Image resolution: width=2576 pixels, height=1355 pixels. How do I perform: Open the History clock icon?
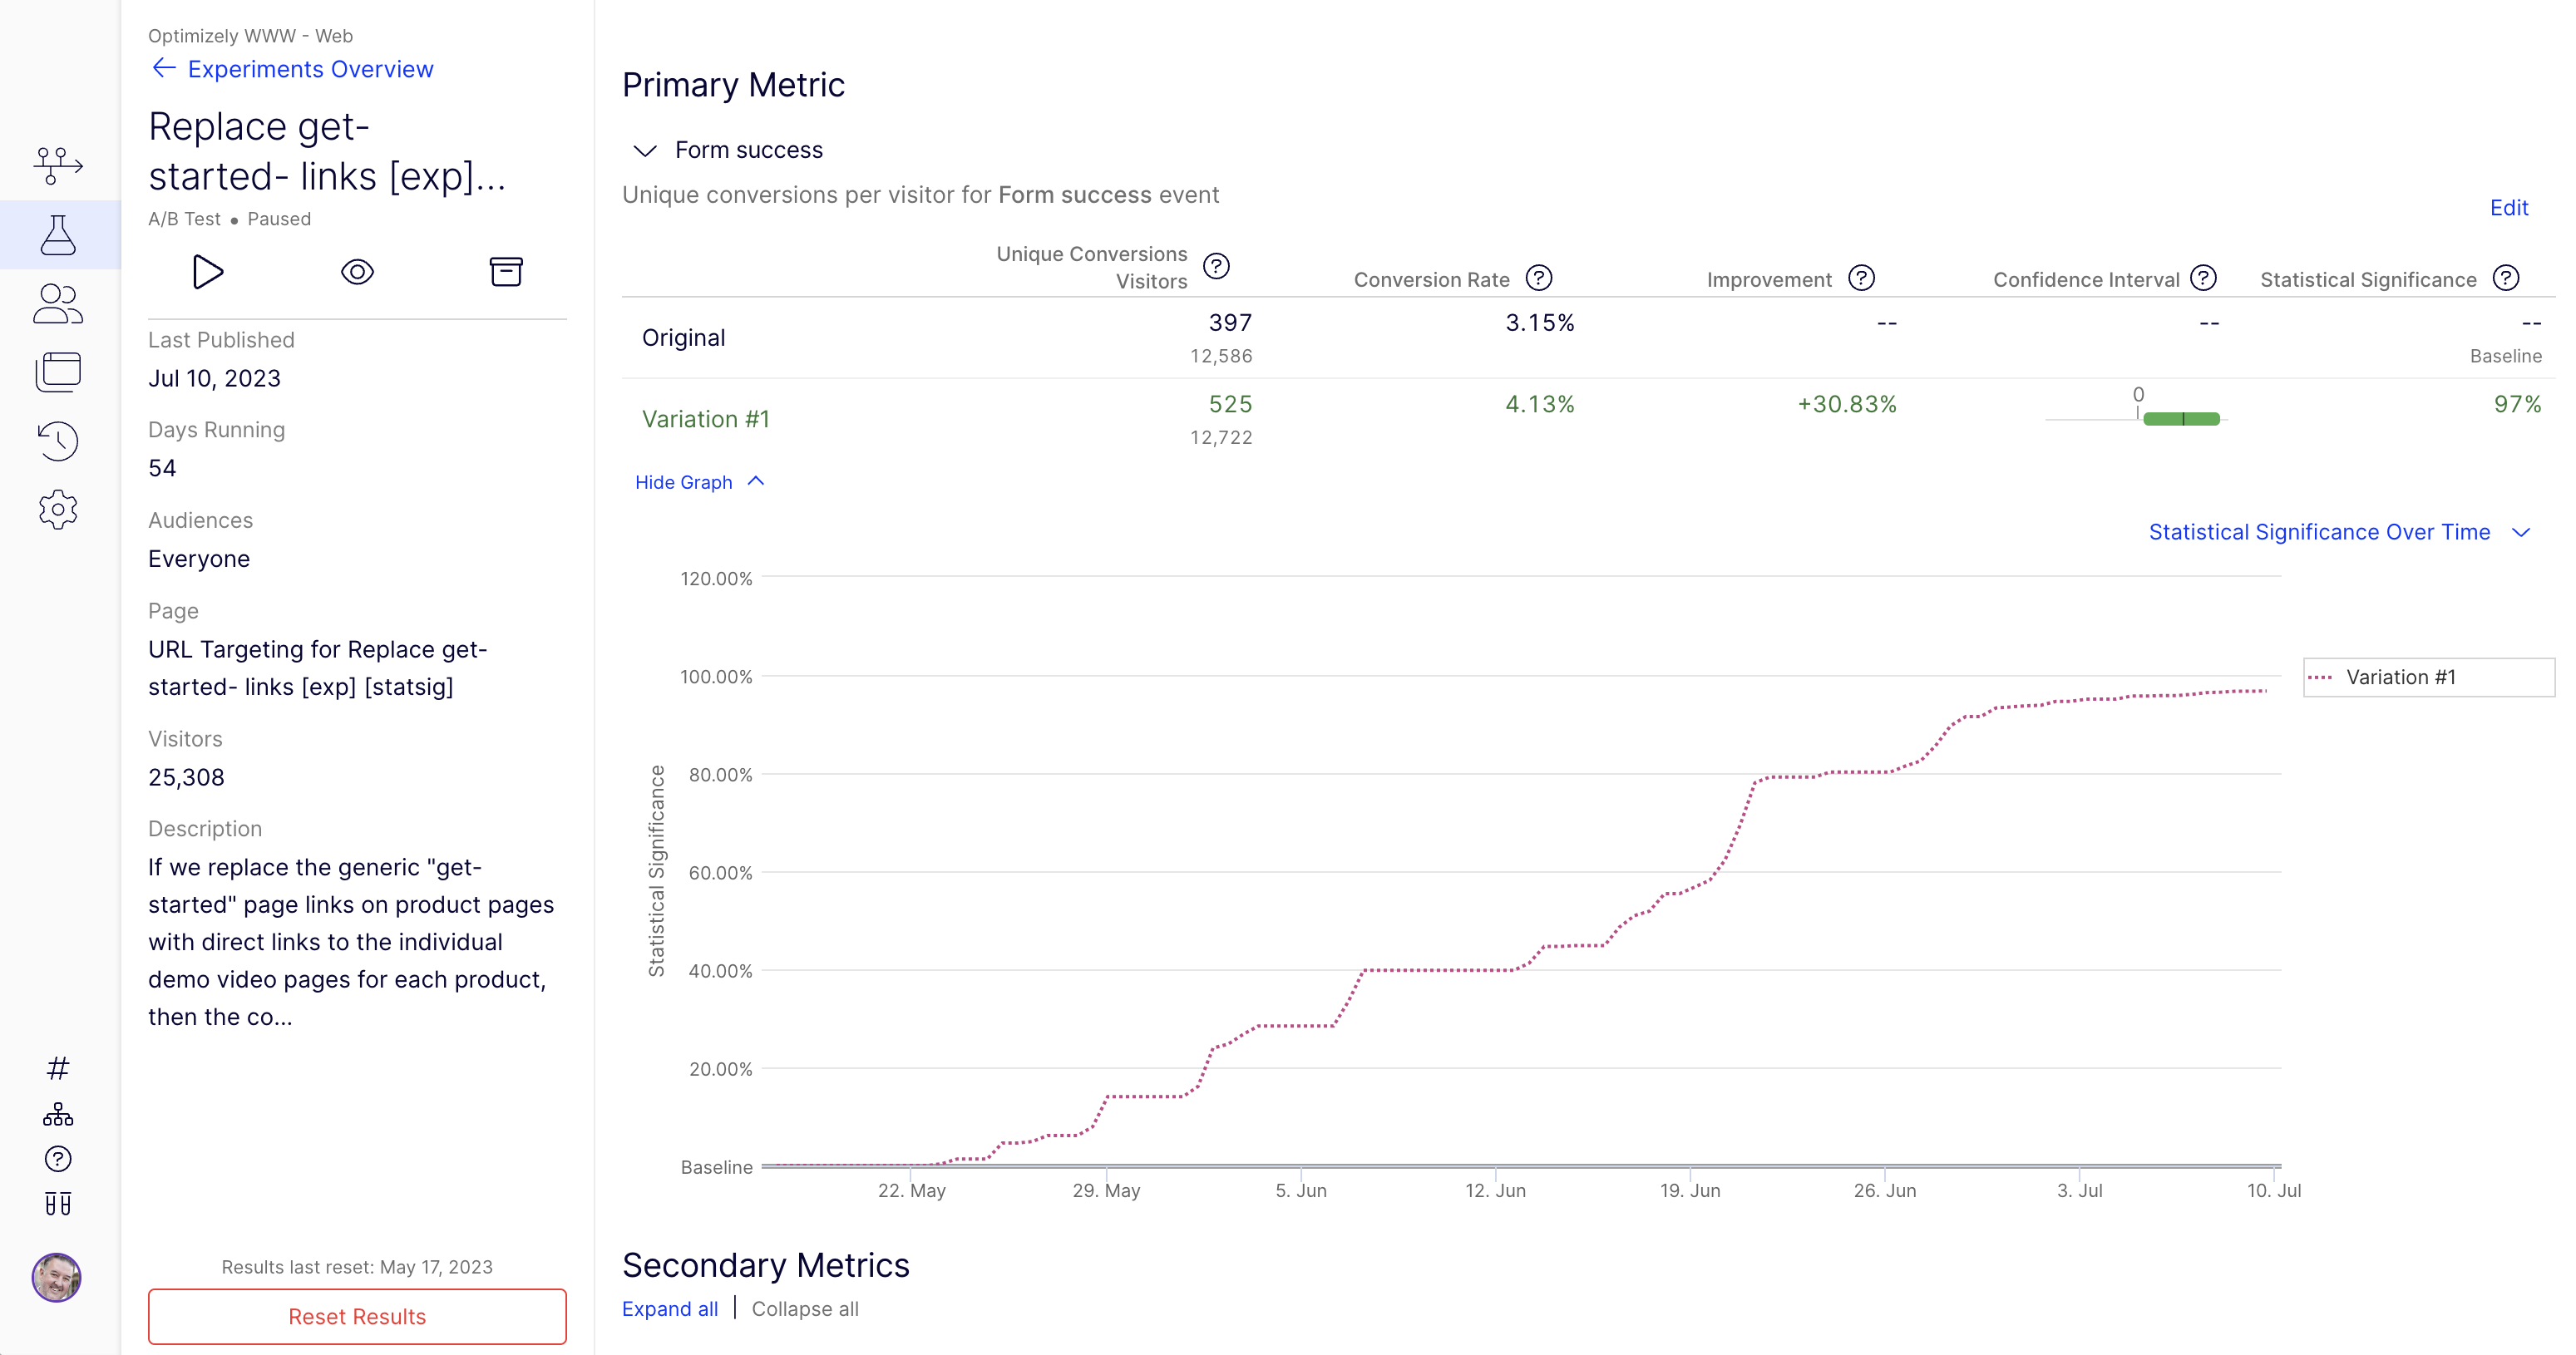tap(58, 440)
